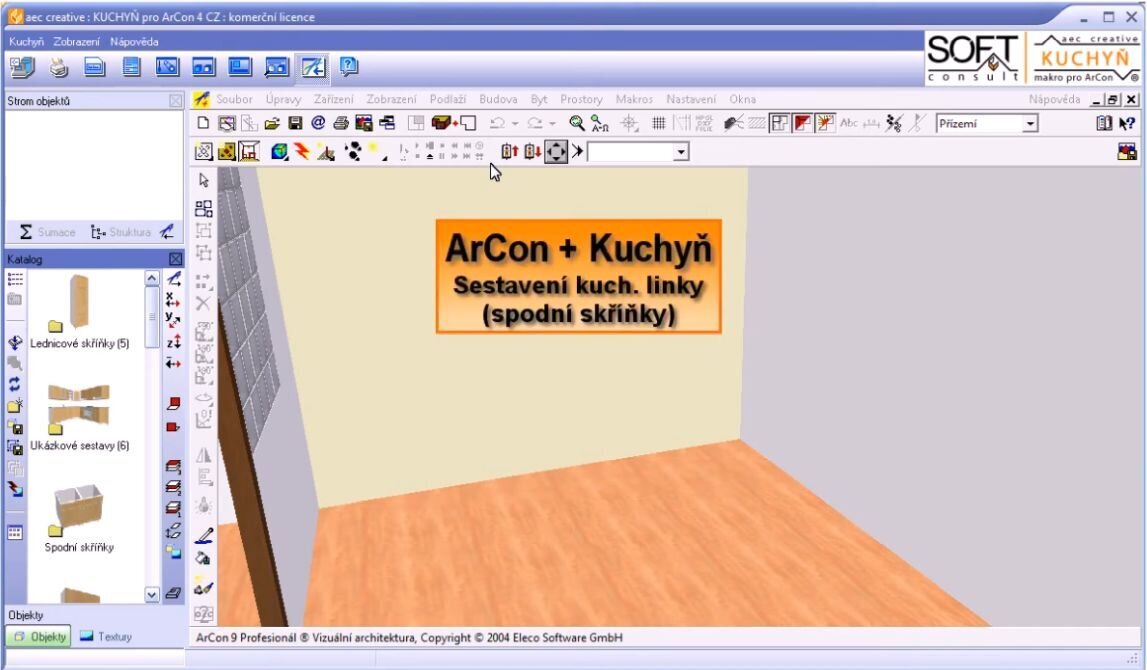Toggle the pan navigation mode icon
This screenshot has height=670, width=1147.
coord(558,151)
